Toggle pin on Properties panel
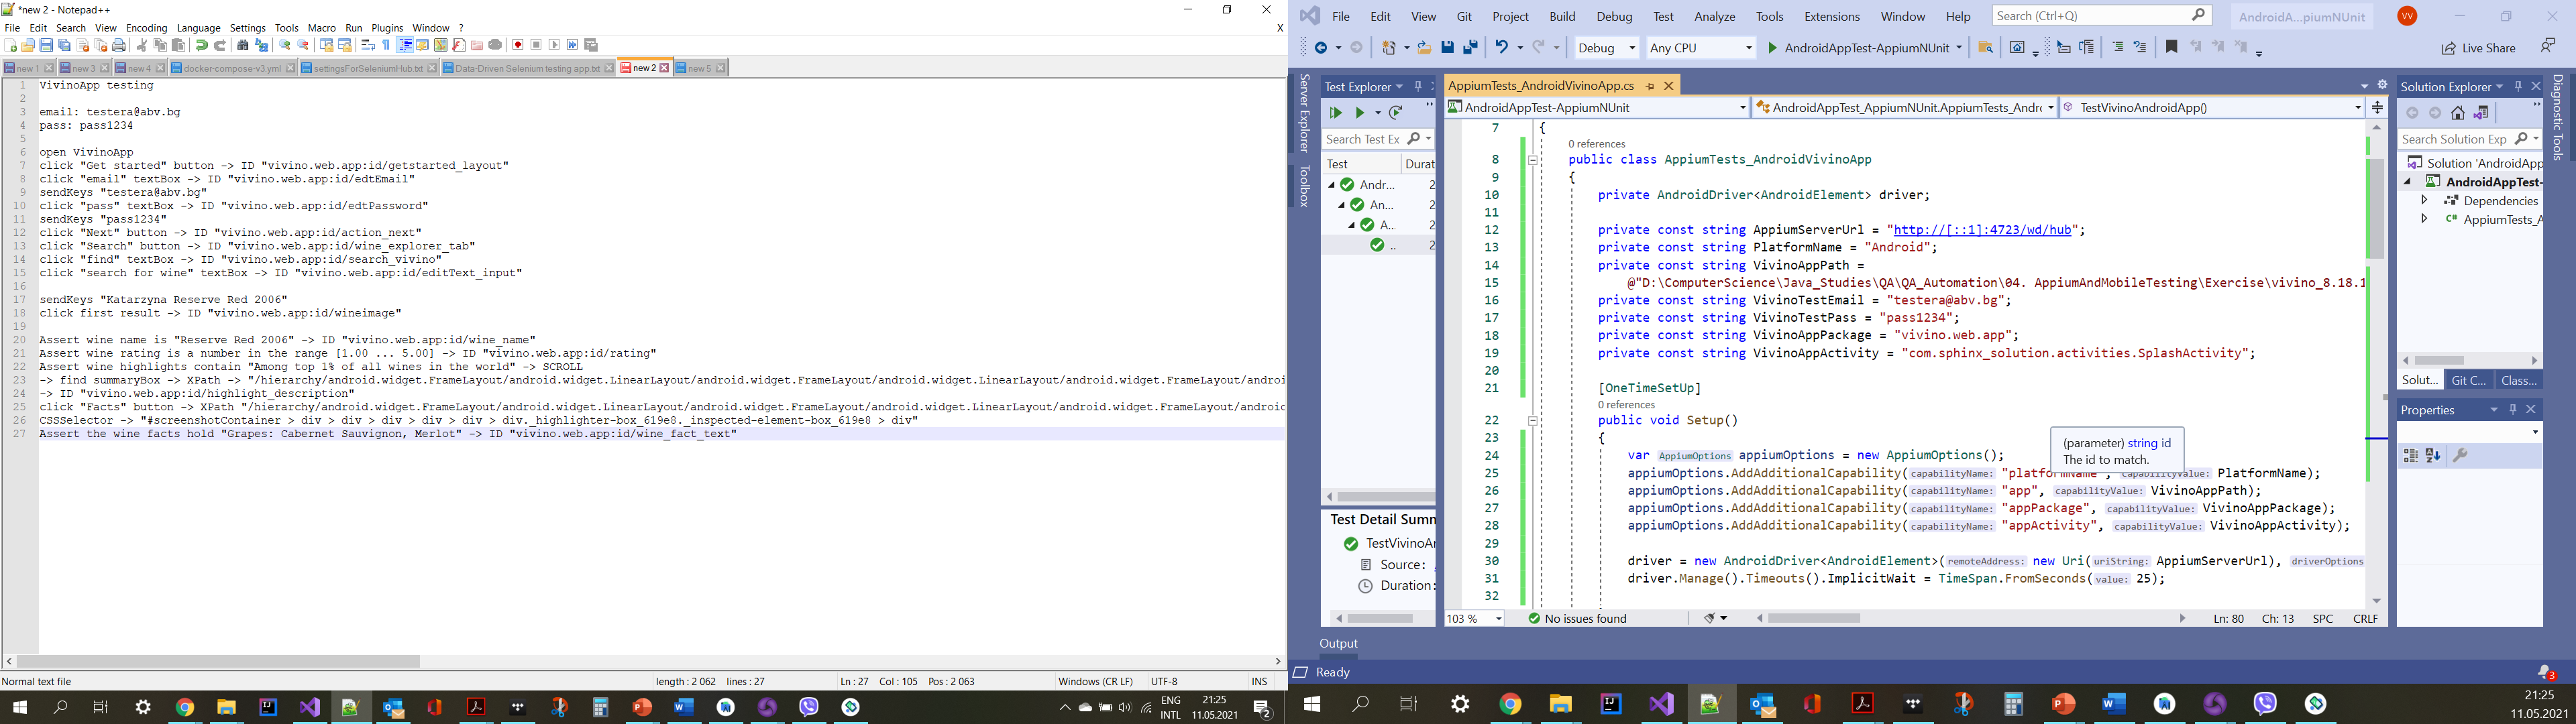 [2513, 410]
